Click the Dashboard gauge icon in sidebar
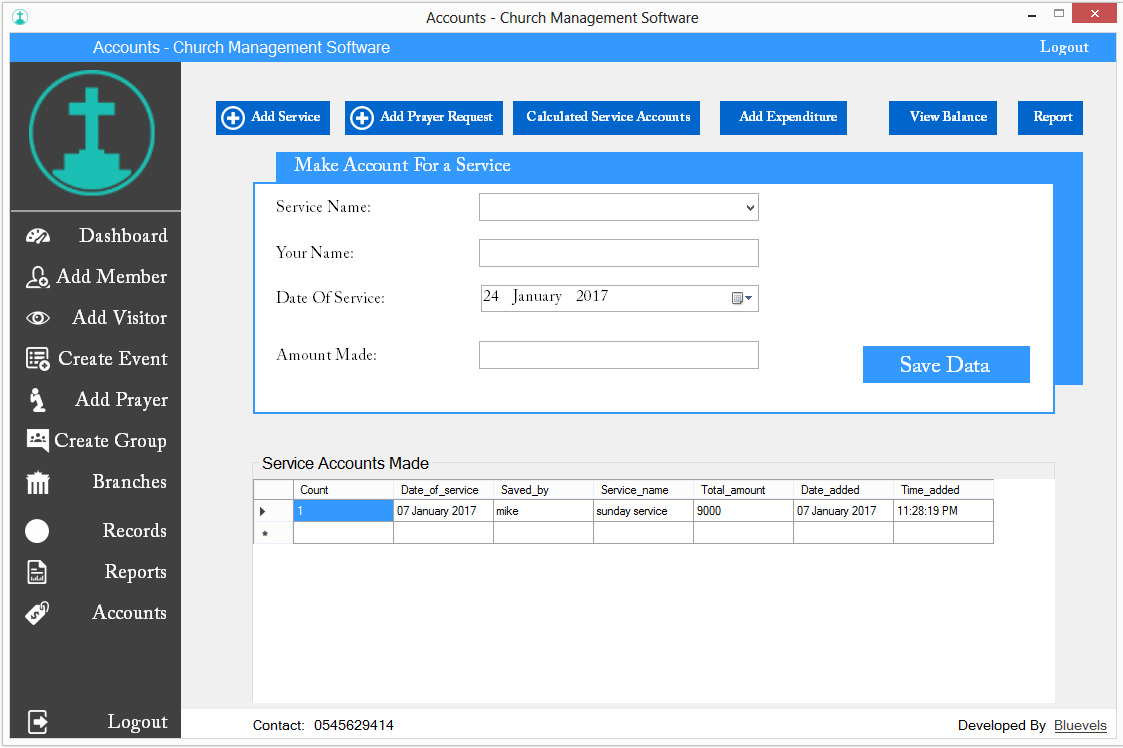1123x748 pixels. pos(38,237)
